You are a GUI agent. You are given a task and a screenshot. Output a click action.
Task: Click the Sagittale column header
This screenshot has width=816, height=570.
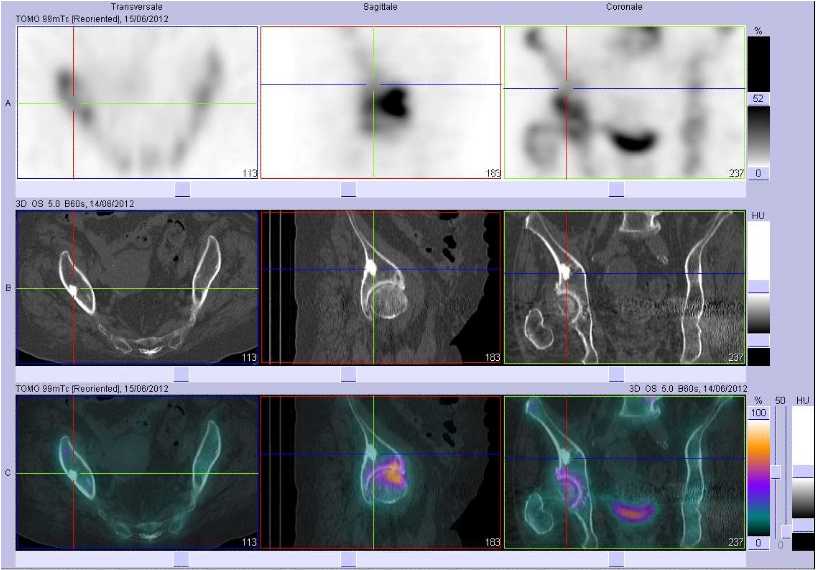click(x=380, y=7)
